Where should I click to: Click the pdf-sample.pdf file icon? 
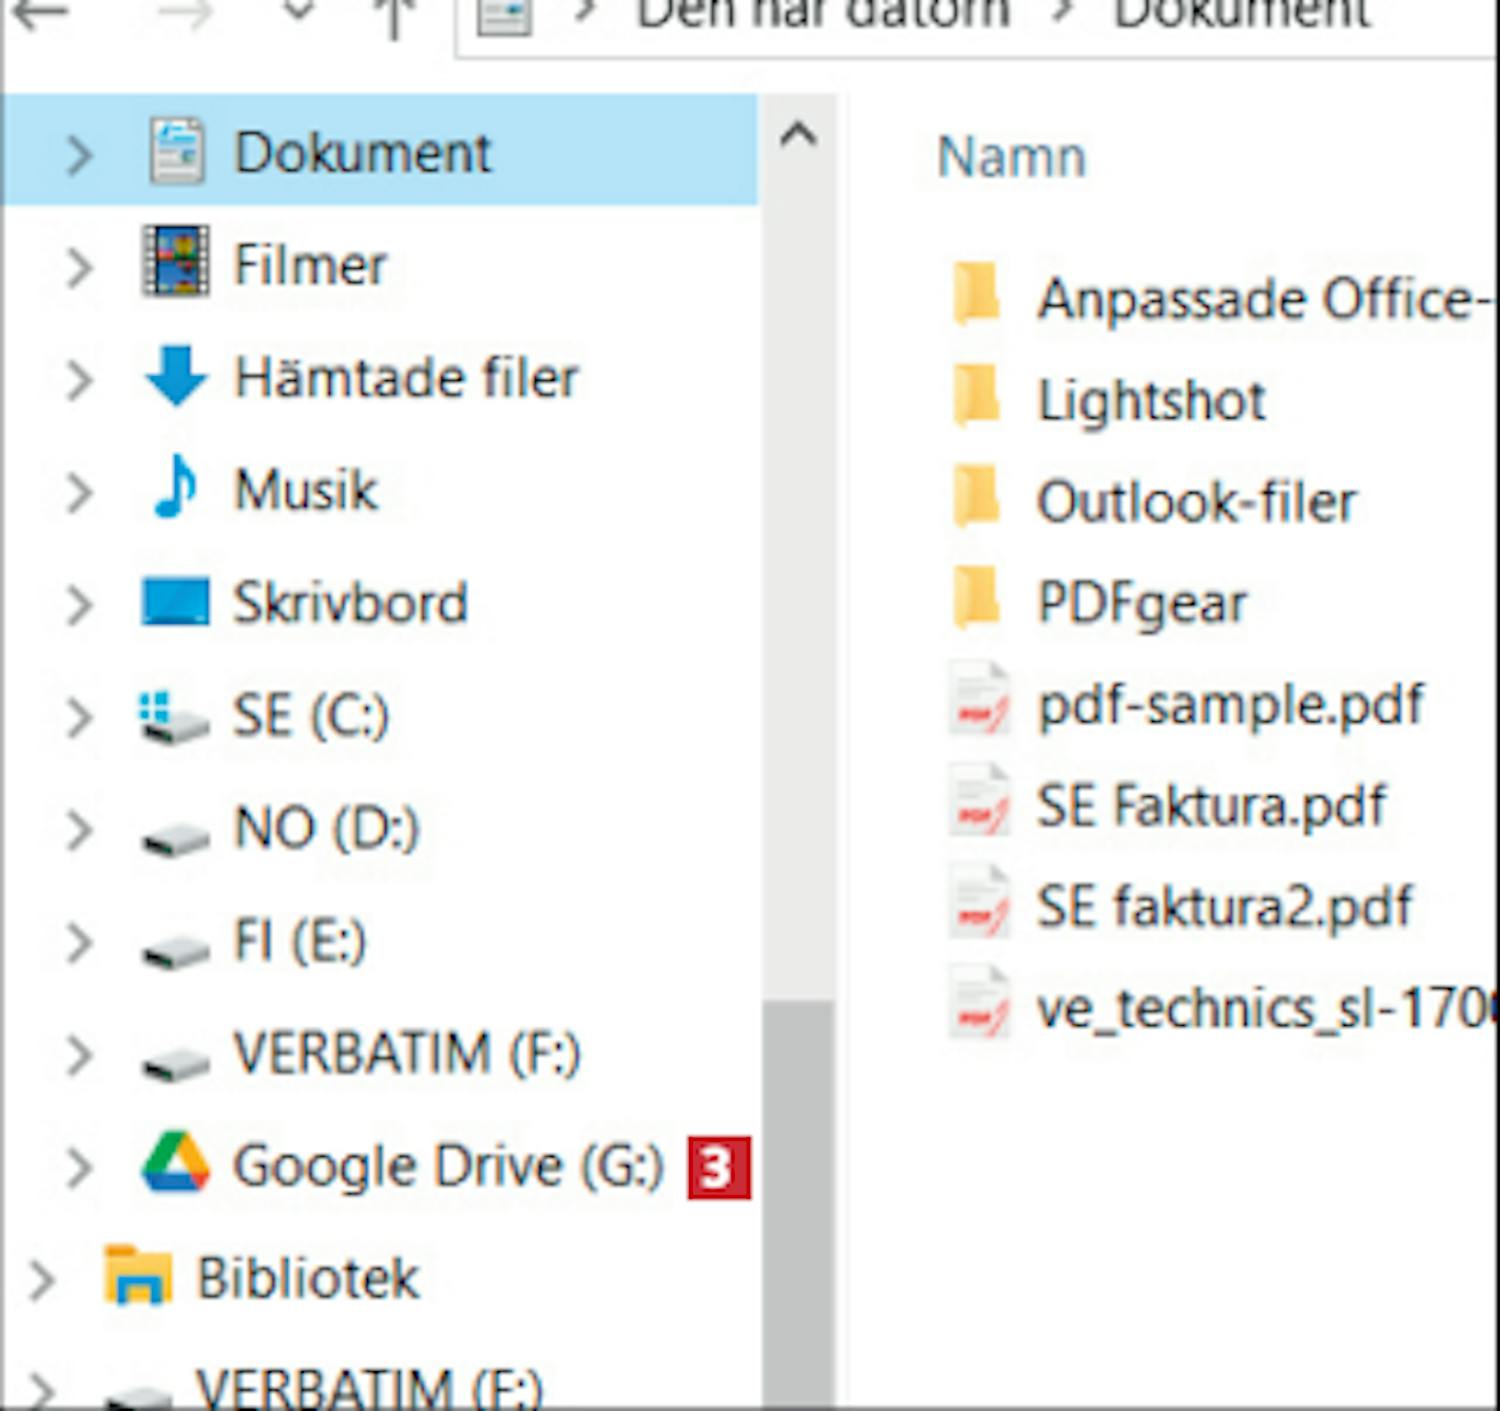[x=979, y=704]
